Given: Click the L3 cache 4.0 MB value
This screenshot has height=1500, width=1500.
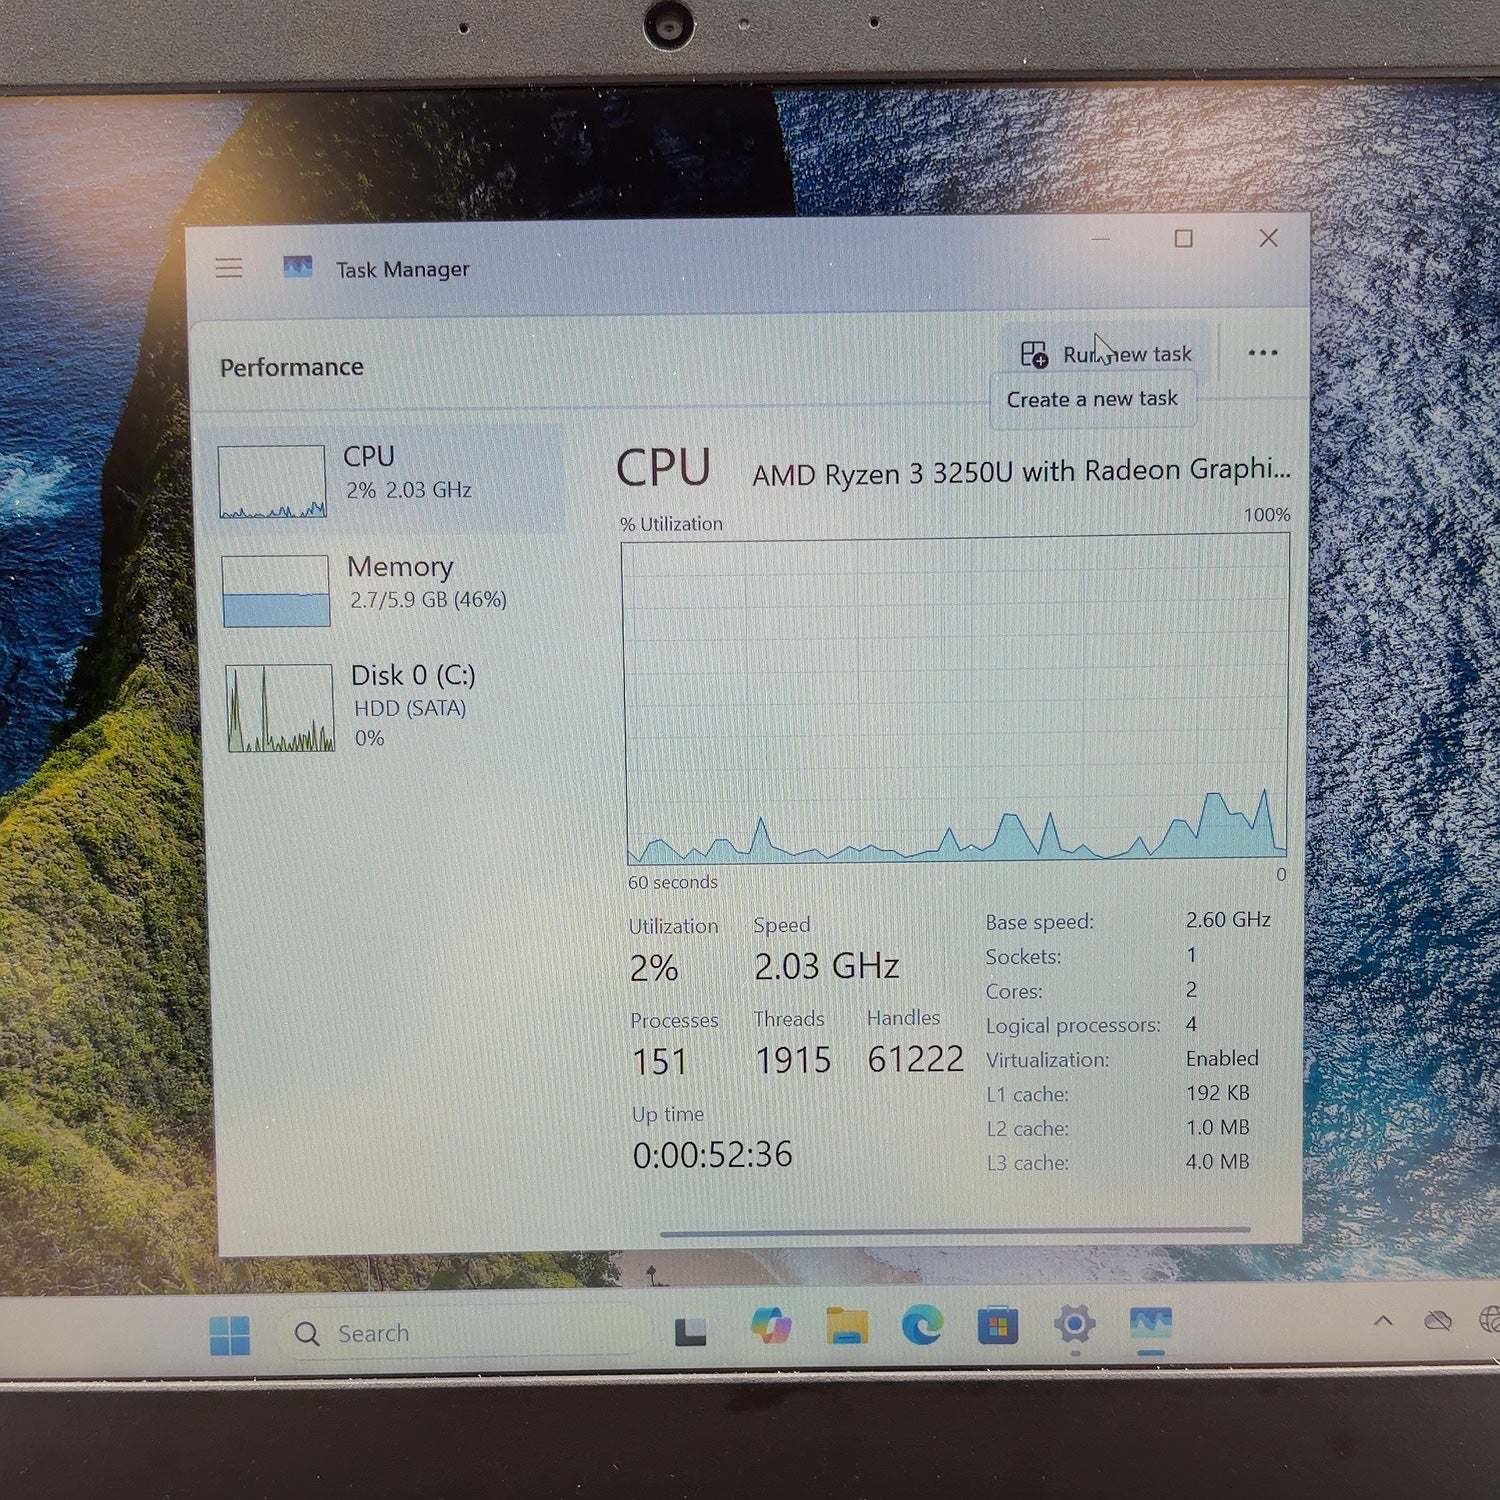Looking at the screenshot, I should (1217, 1162).
